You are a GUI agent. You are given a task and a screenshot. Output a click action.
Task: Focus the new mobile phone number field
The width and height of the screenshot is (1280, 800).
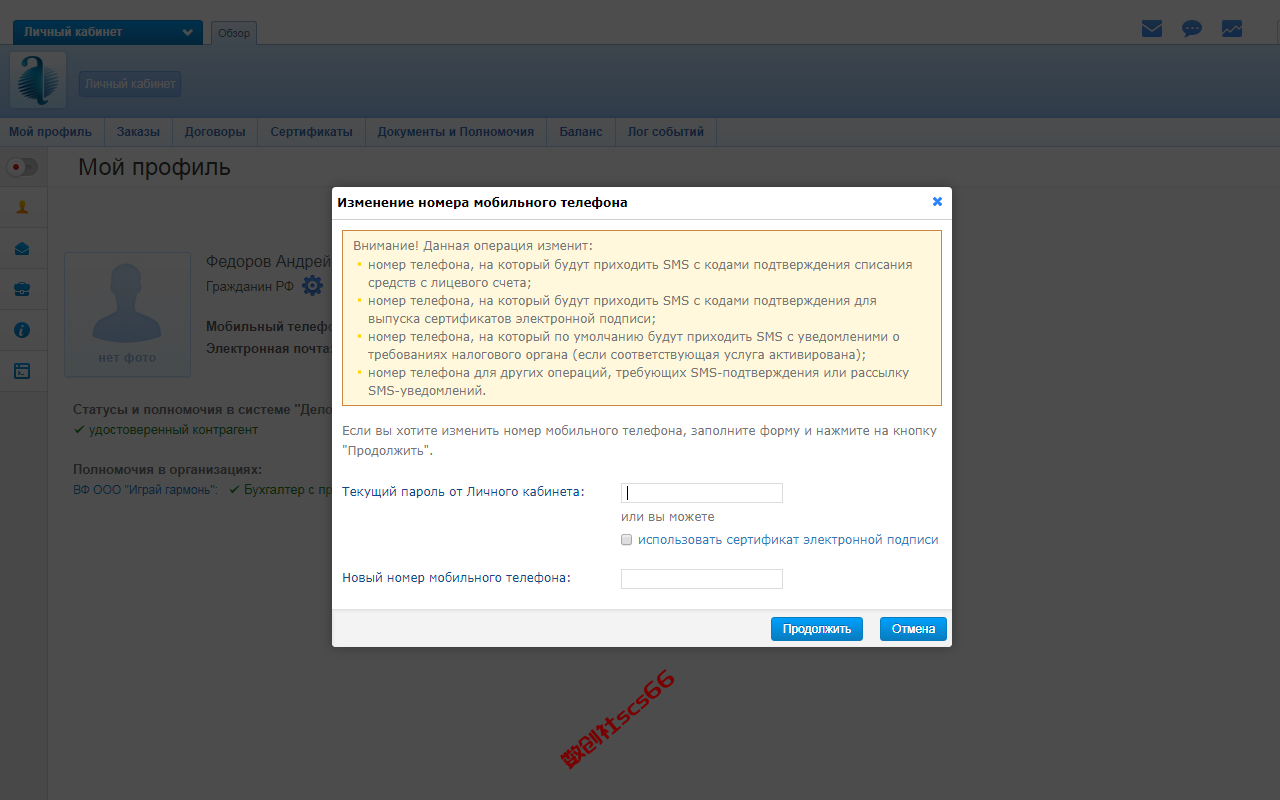click(702, 579)
